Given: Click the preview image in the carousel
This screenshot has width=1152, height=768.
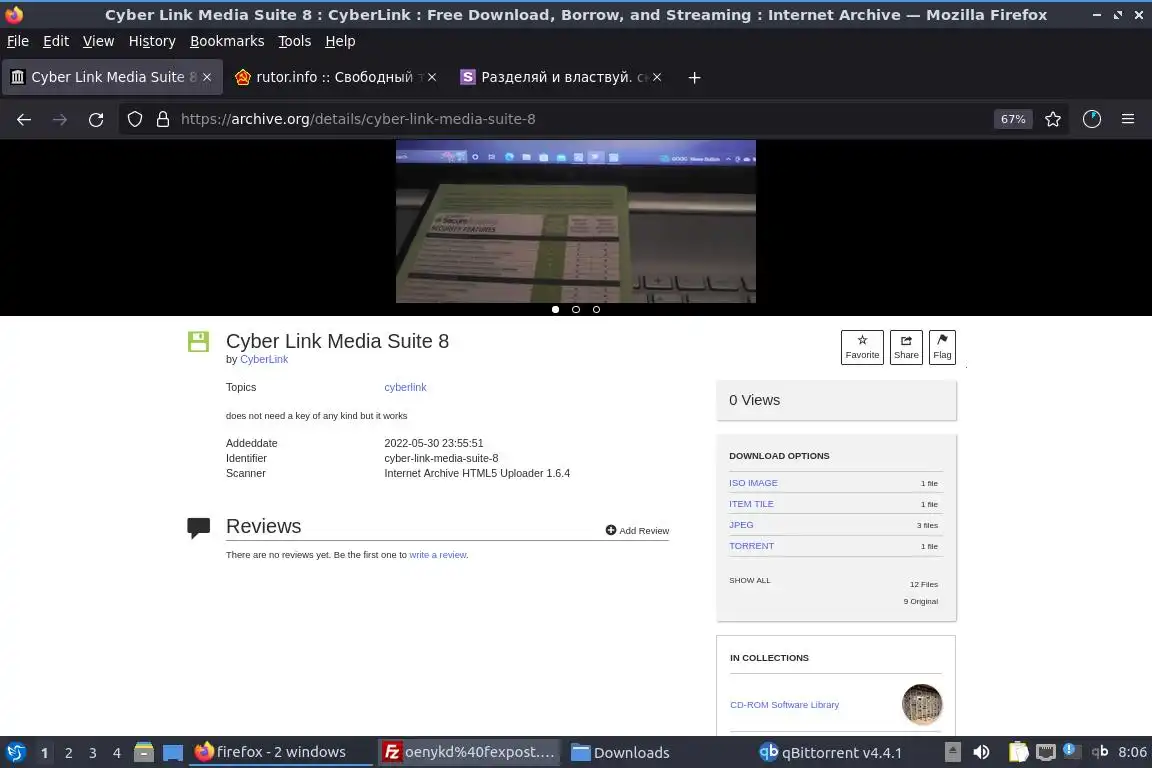Looking at the screenshot, I should pos(575,221).
